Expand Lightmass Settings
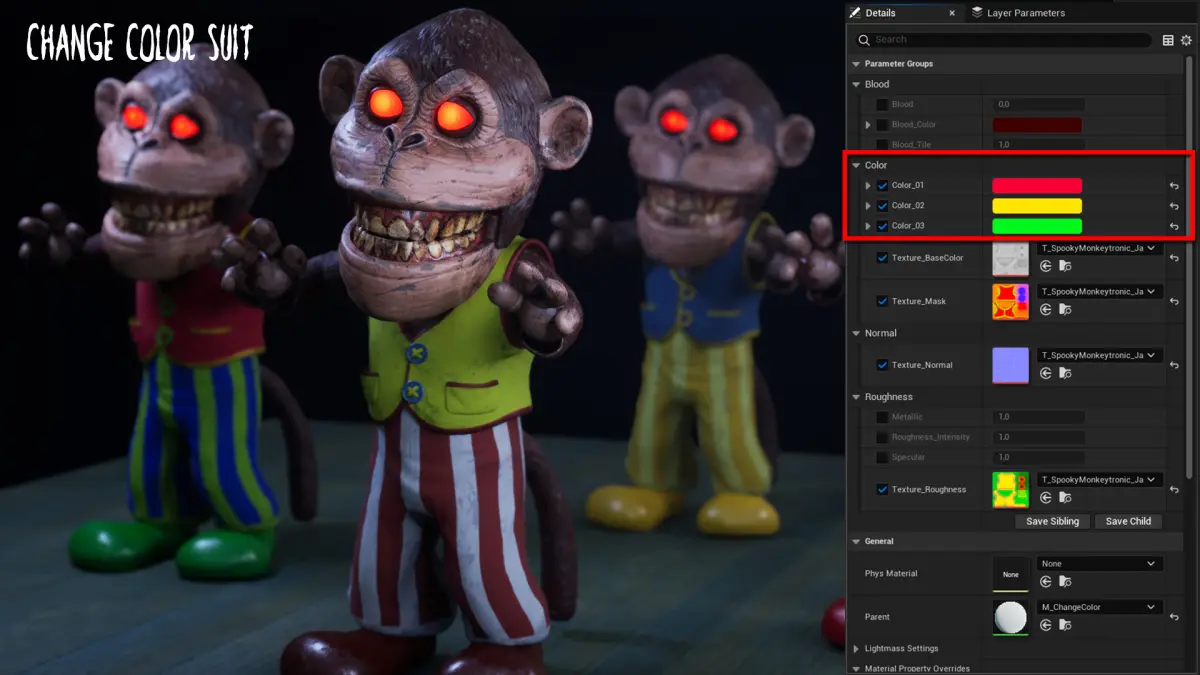This screenshot has height=675, width=1200. click(856, 649)
